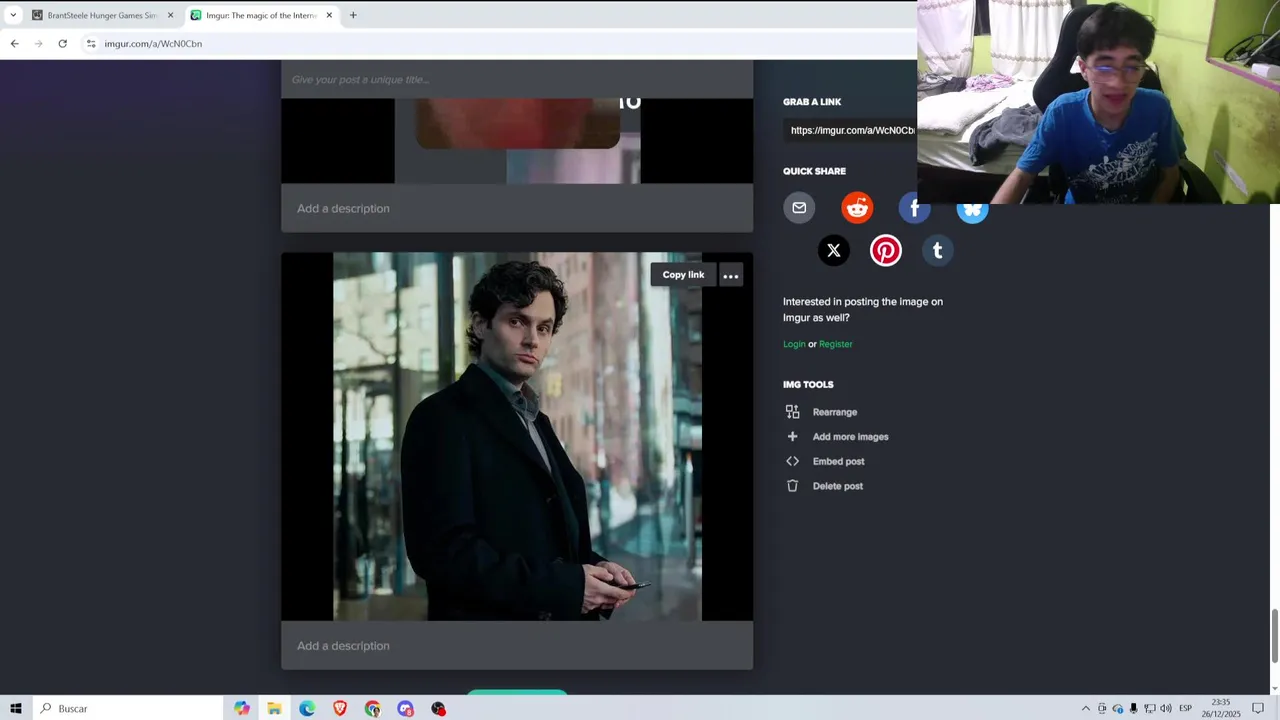Click the Embed post code icon
The image size is (1280, 720).
[x=792, y=461]
